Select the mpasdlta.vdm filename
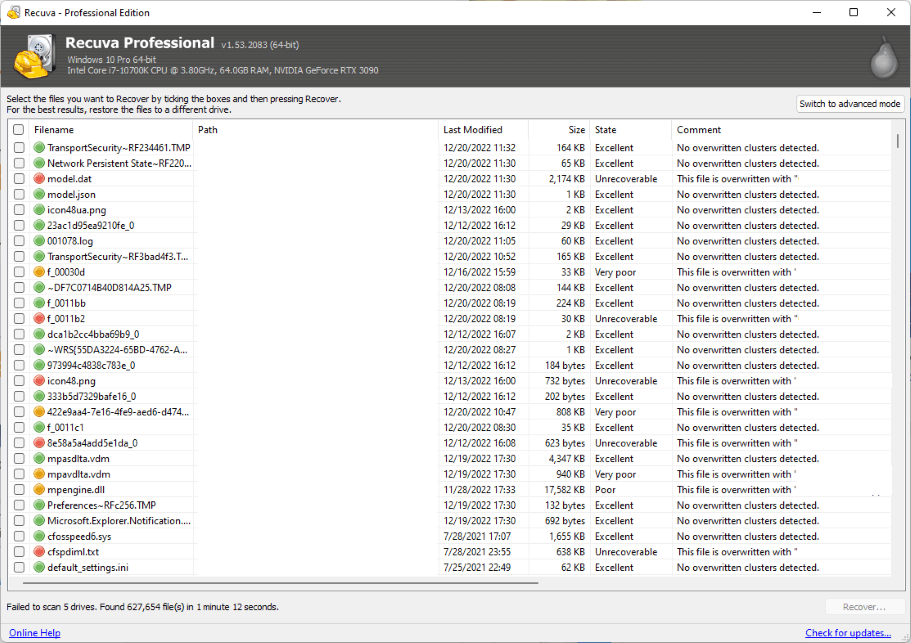Image resolution: width=911 pixels, height=643 pixels. [78, 458]
